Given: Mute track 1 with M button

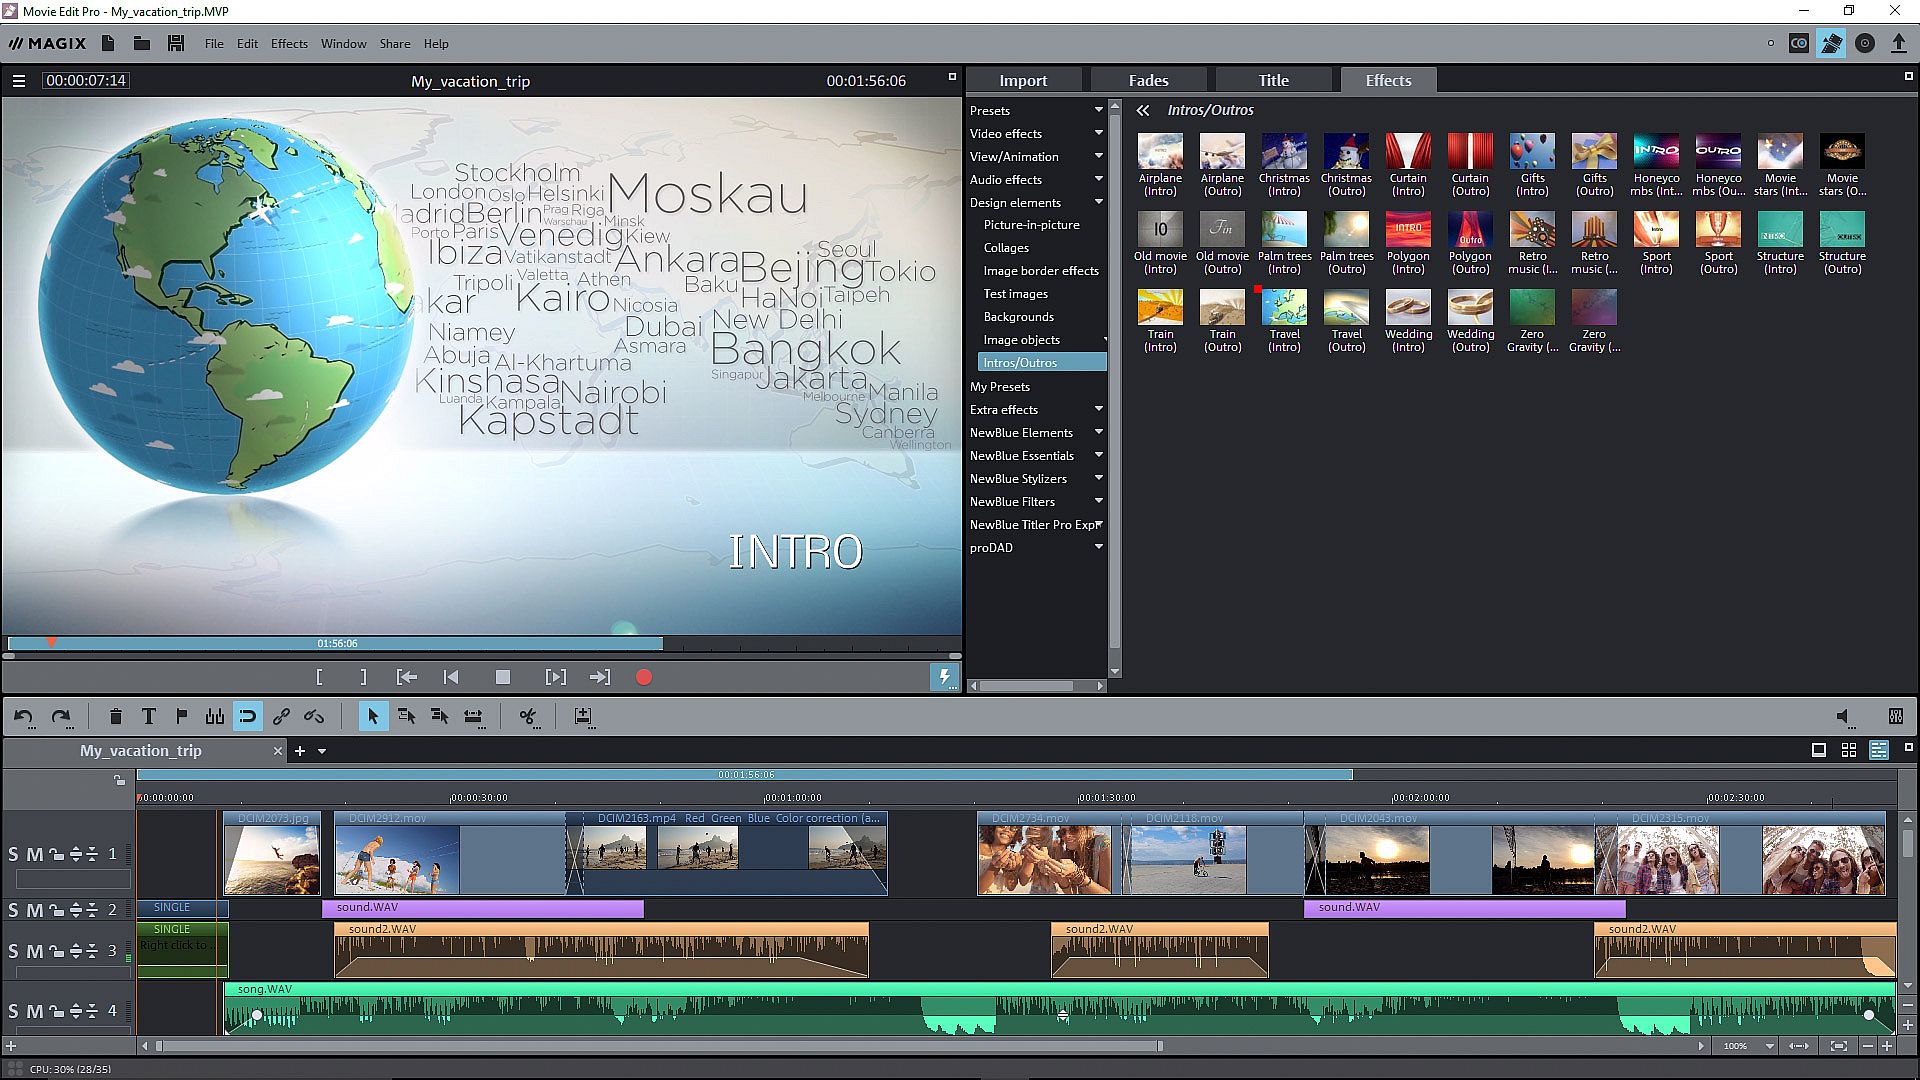Looking at the screenshot, I should (x=34, y=854).
